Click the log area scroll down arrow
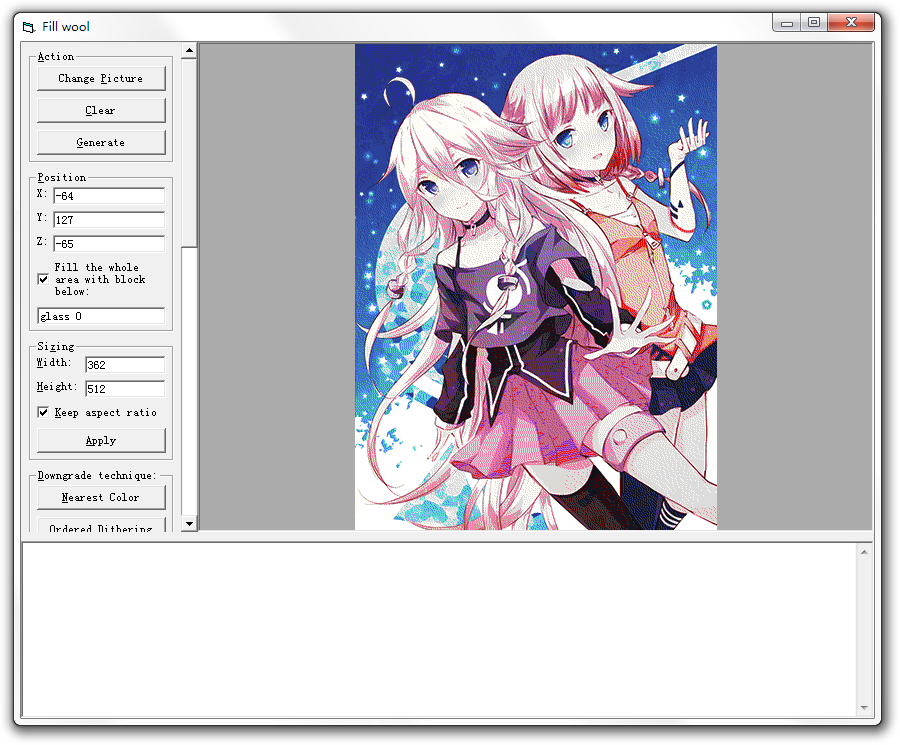The image size is (900, 745). [x=864, y=708]
